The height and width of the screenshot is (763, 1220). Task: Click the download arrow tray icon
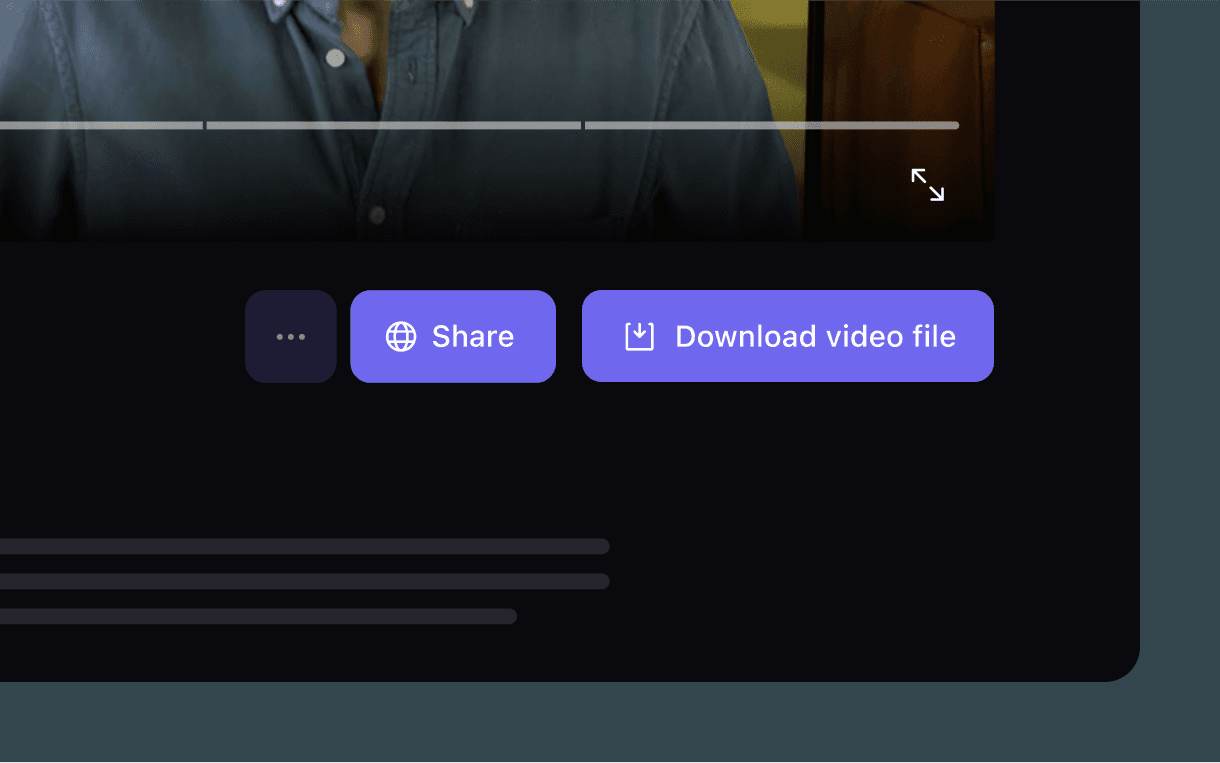tap(639, 337)
